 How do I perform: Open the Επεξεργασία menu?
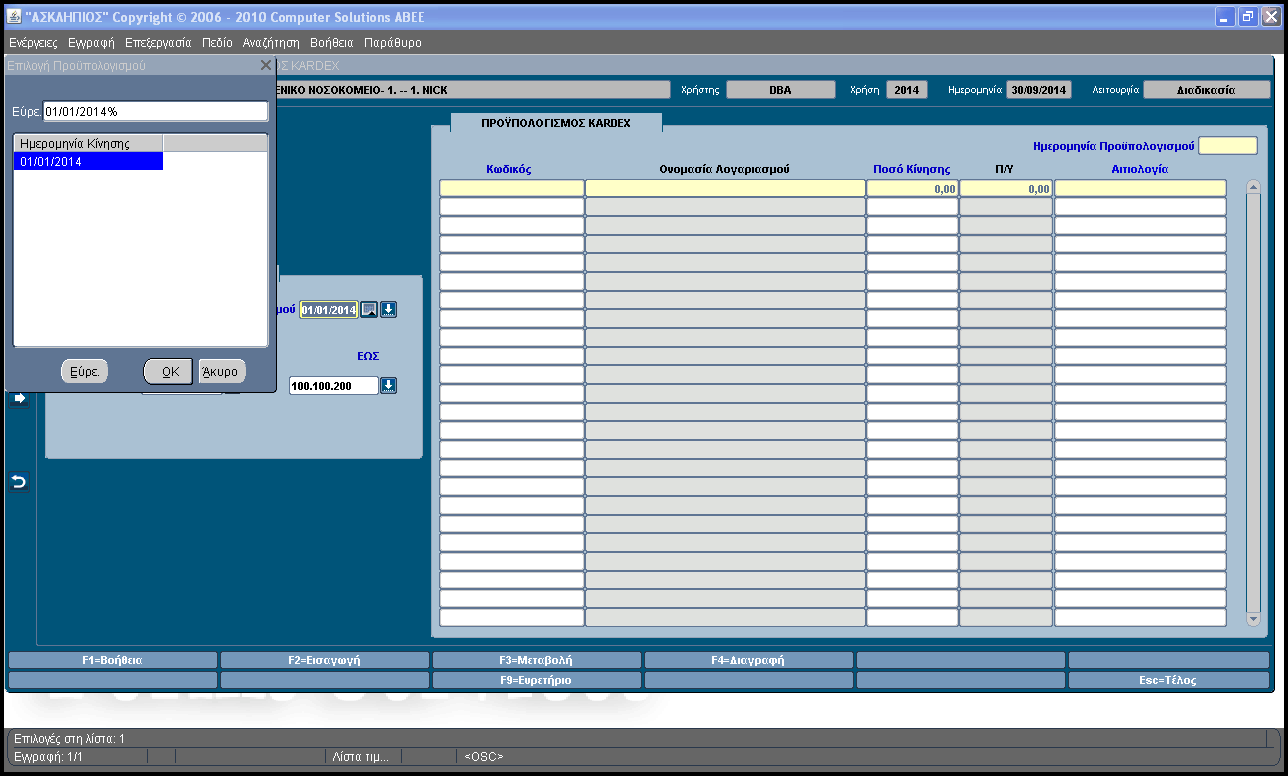pos(158,43)
